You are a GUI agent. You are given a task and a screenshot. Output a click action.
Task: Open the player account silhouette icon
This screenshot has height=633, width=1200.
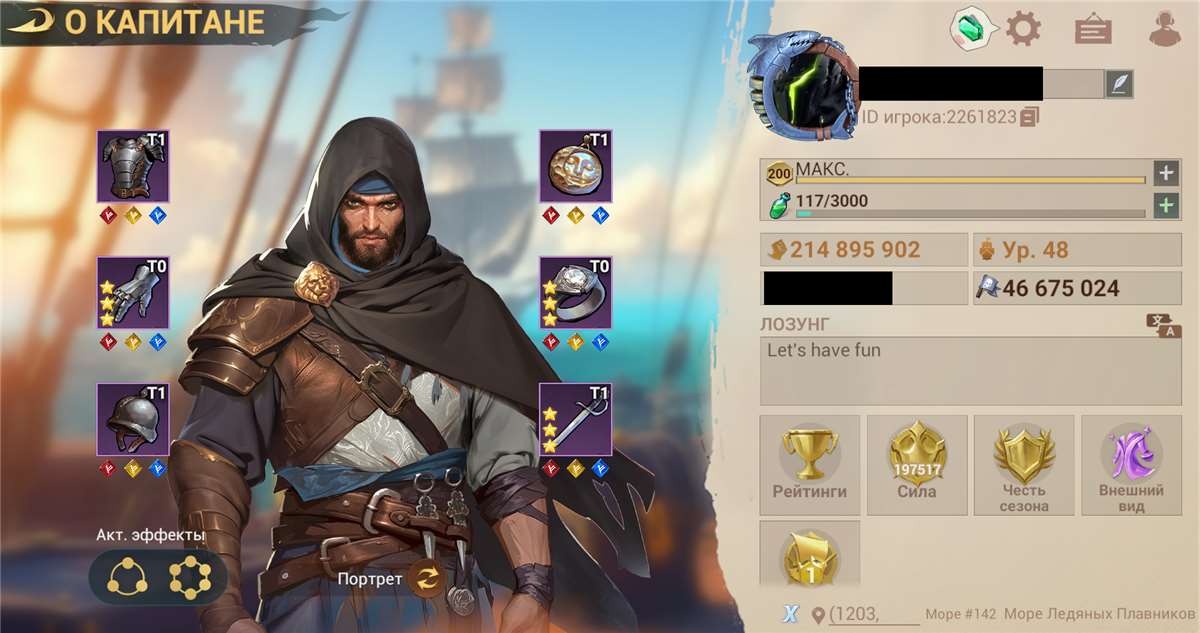(1165, 29)
